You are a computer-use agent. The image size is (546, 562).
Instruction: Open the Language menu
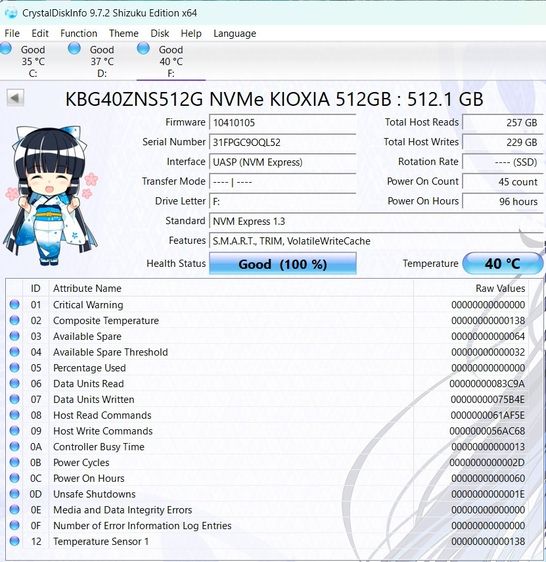click(234, 33)
